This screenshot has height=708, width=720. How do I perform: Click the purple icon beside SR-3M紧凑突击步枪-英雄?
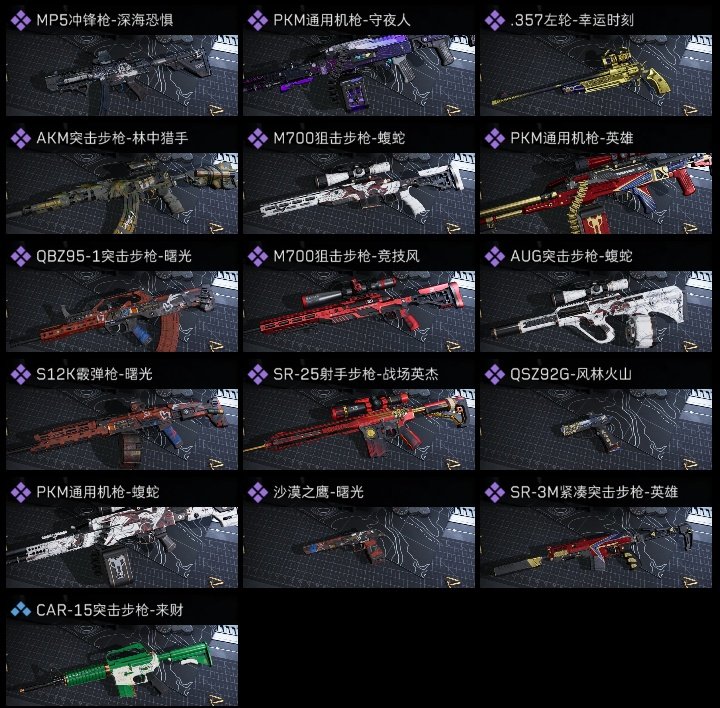[495, 492]
